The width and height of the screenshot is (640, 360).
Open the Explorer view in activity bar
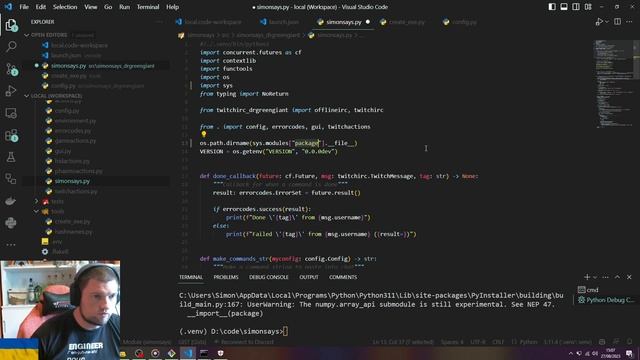point(11,25)
